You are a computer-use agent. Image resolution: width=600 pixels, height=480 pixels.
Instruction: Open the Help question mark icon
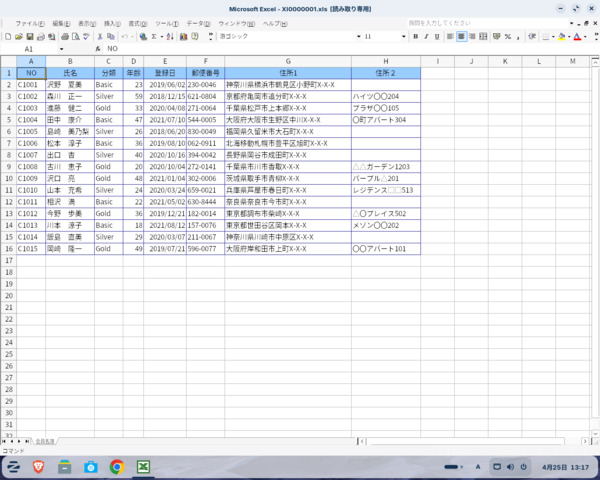click(x=195, y=37)
